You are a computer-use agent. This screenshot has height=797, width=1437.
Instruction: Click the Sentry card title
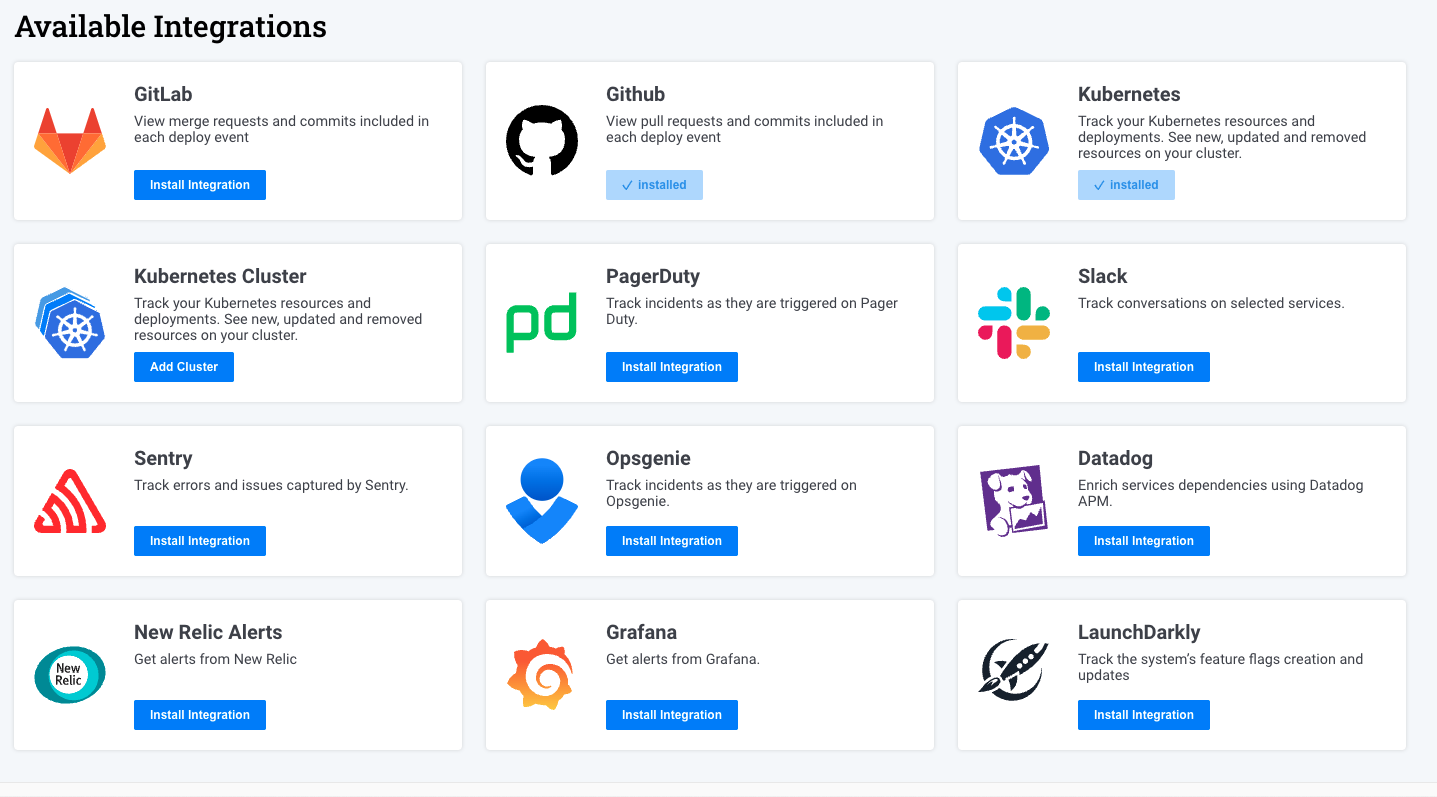coord(163,458)
